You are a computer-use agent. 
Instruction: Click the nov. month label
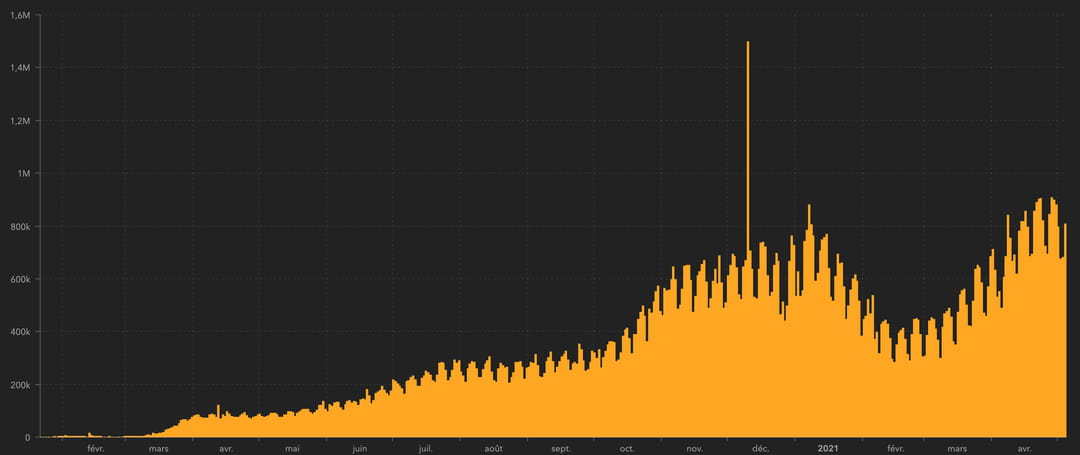[694, 449]
